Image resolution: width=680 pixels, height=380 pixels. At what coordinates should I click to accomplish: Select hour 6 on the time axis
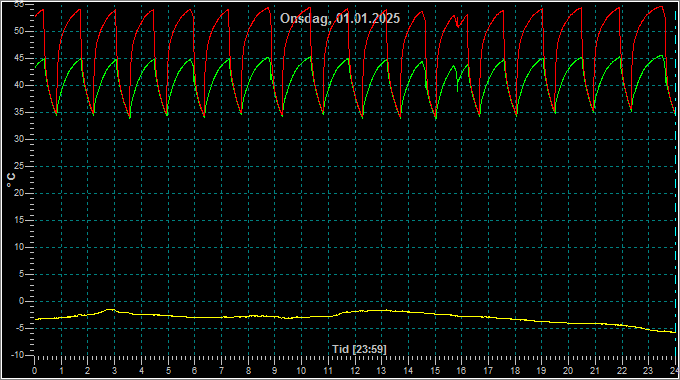(195, 371)
